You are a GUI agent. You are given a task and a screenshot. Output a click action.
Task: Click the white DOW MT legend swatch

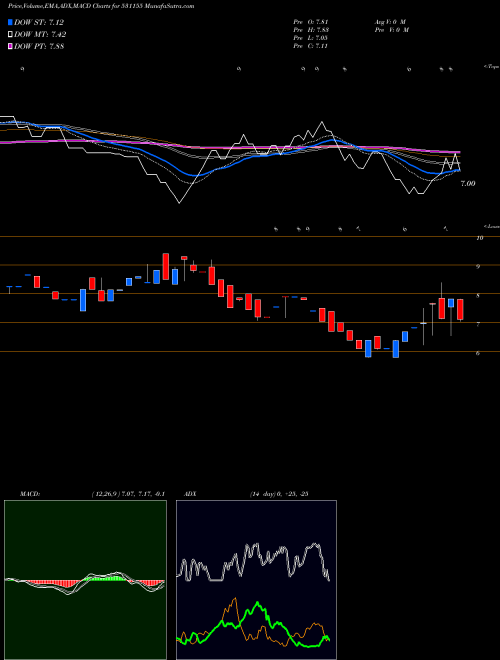[10, 35]
